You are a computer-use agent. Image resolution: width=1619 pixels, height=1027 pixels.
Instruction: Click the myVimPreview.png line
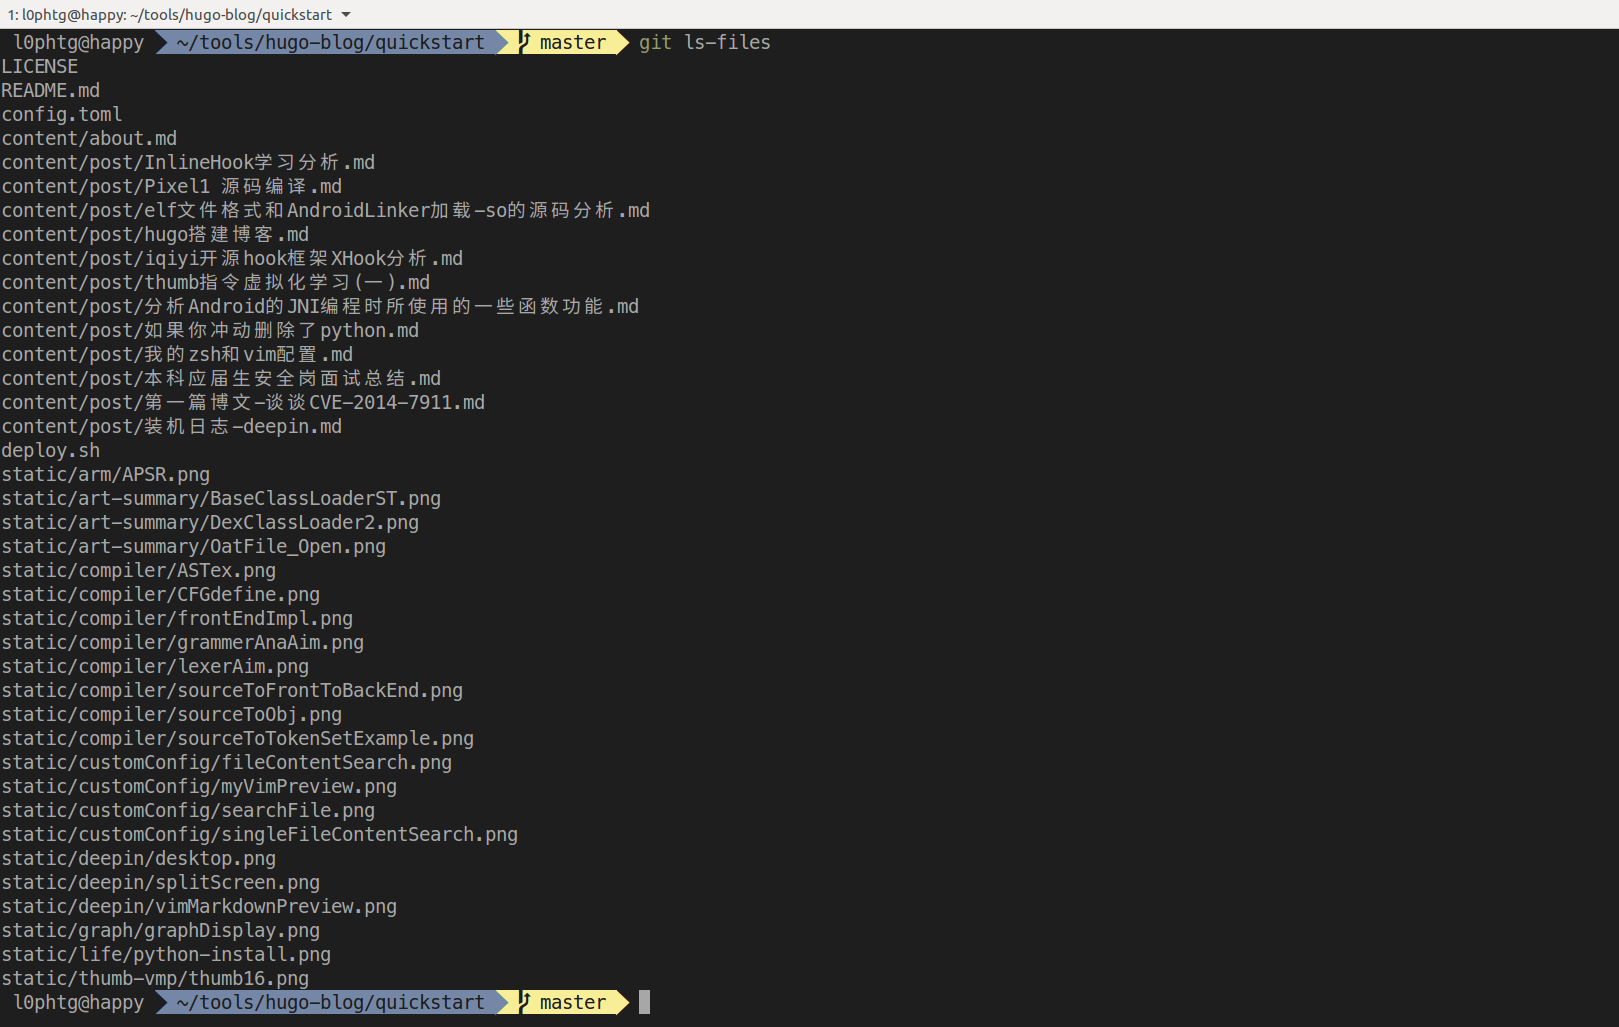pos(199,786)
